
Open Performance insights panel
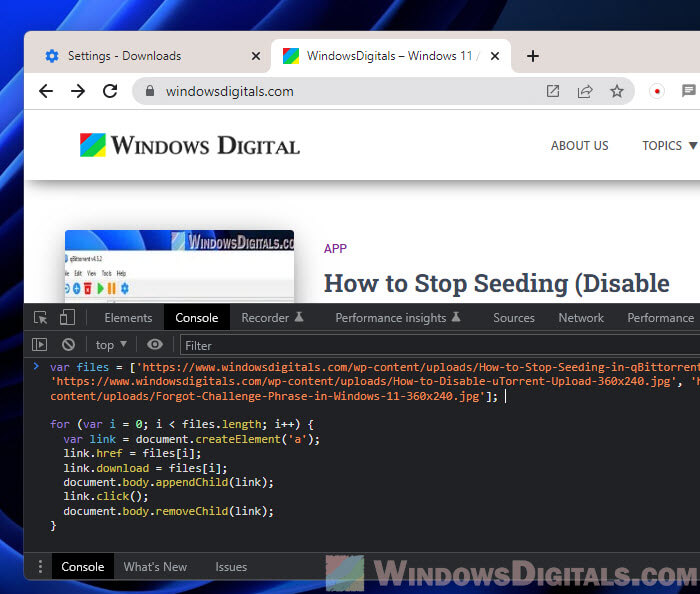(397, 318)
